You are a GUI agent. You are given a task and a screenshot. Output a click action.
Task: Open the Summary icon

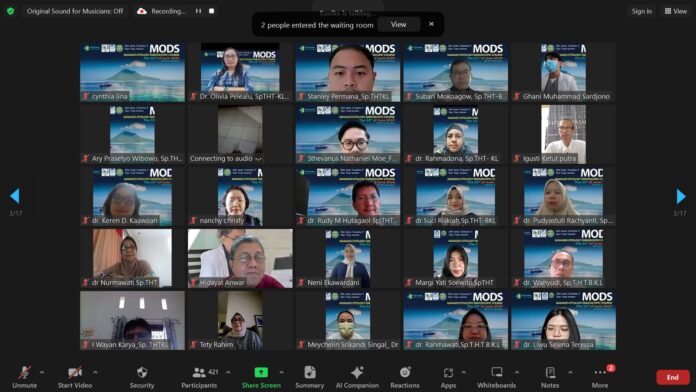pos(310,372)
